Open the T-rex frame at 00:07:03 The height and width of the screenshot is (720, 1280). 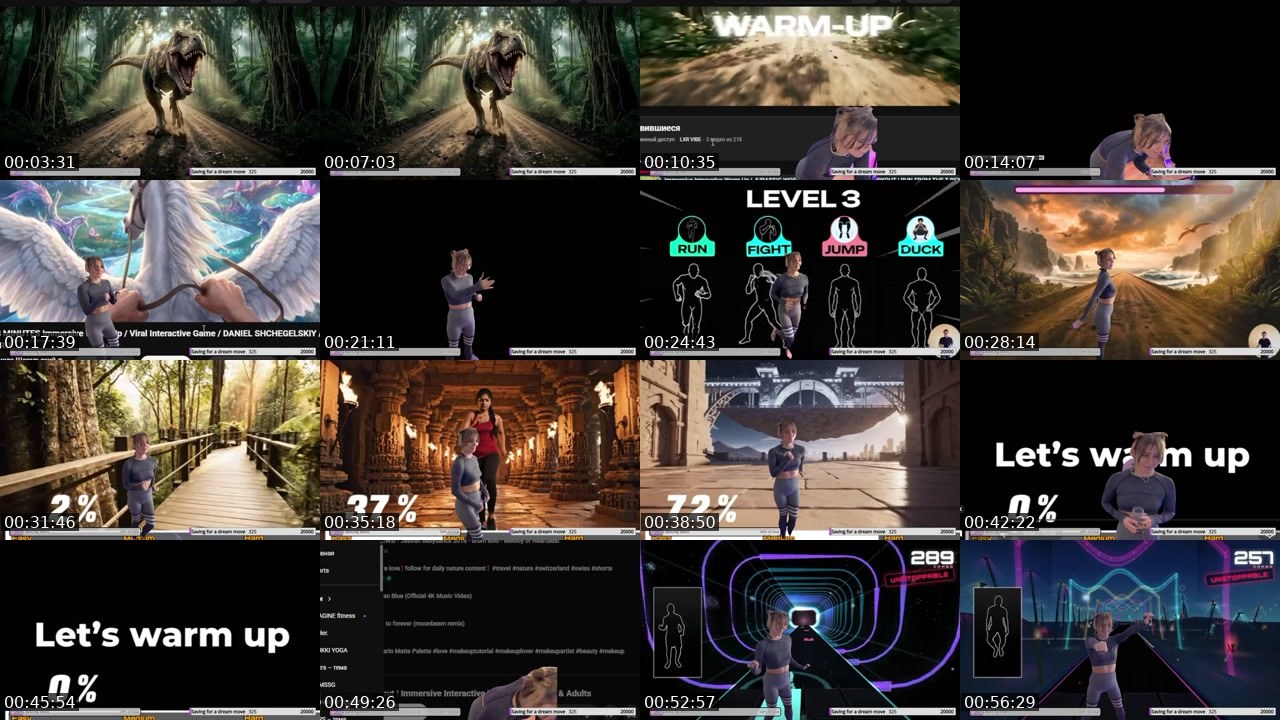(x=480, y=90)
